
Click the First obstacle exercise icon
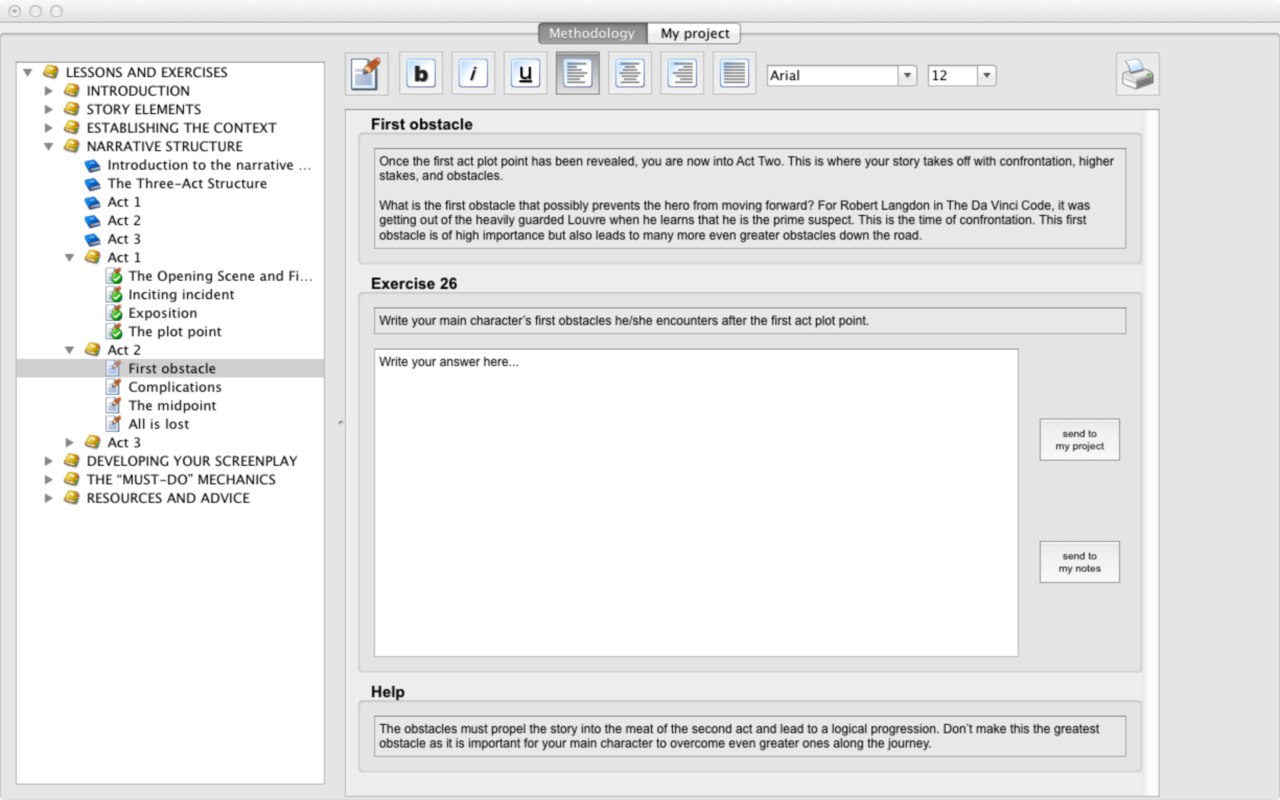click(x=114, y=368)
